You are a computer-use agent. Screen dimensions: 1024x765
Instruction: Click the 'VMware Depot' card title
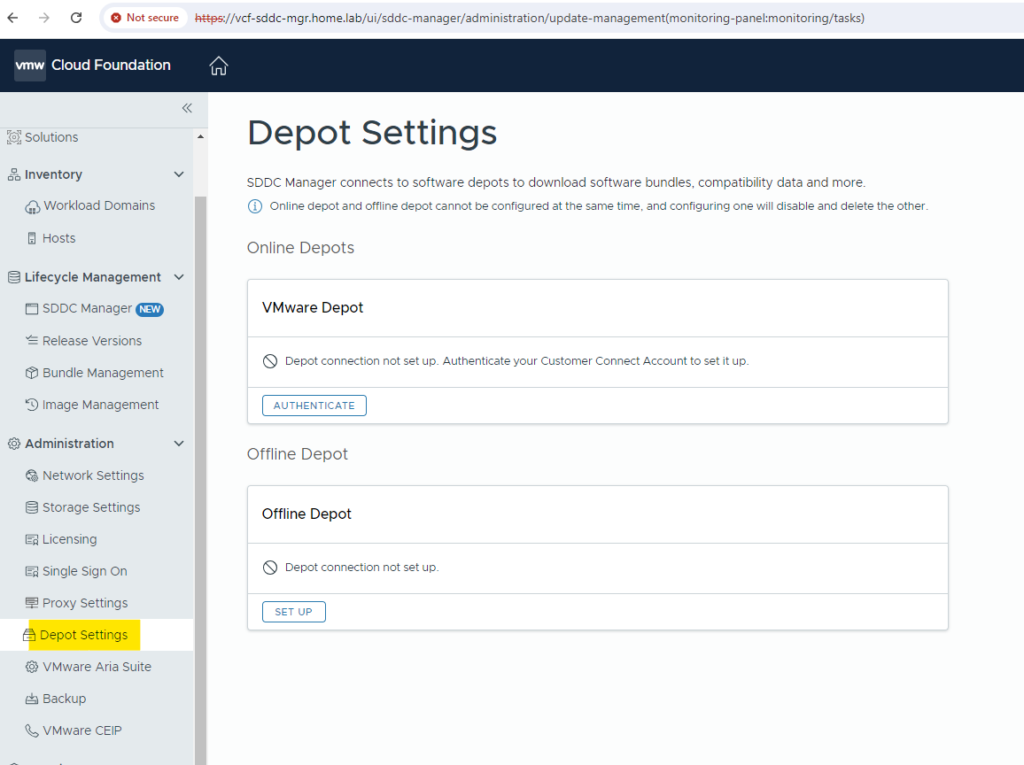point(313,308)
